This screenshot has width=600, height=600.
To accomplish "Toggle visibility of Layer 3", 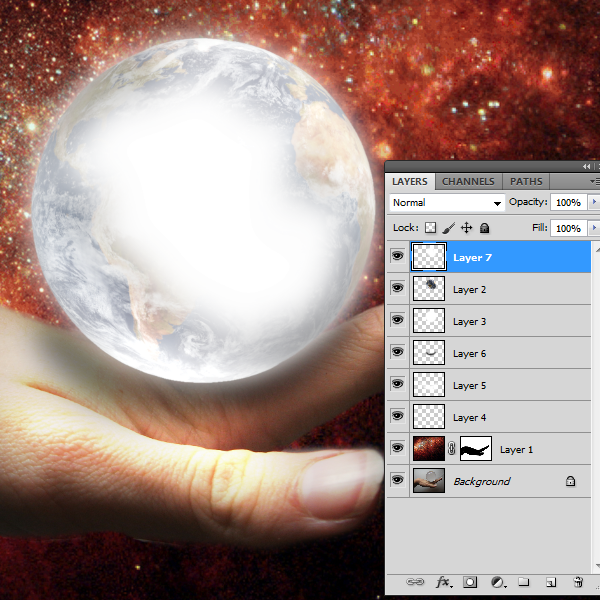I will 398,320.
